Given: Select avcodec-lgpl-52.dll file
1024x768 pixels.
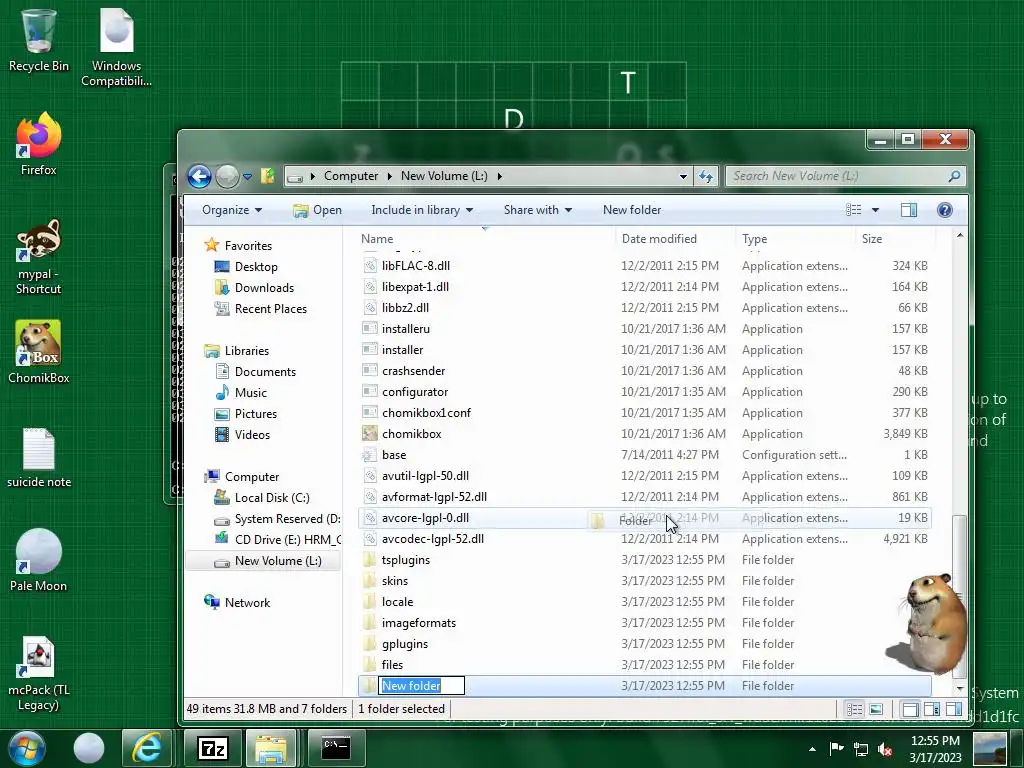Looking at the screenshot, I should pyautogui.click(x=644, y=539).
